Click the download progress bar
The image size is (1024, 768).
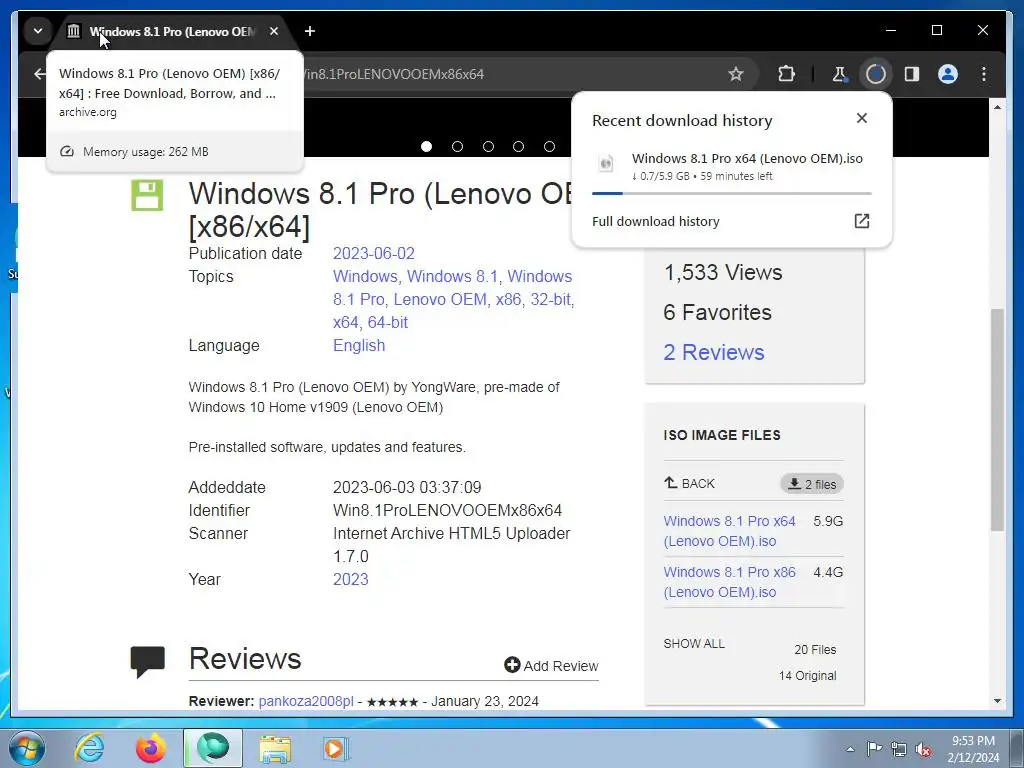pos(731,193)
